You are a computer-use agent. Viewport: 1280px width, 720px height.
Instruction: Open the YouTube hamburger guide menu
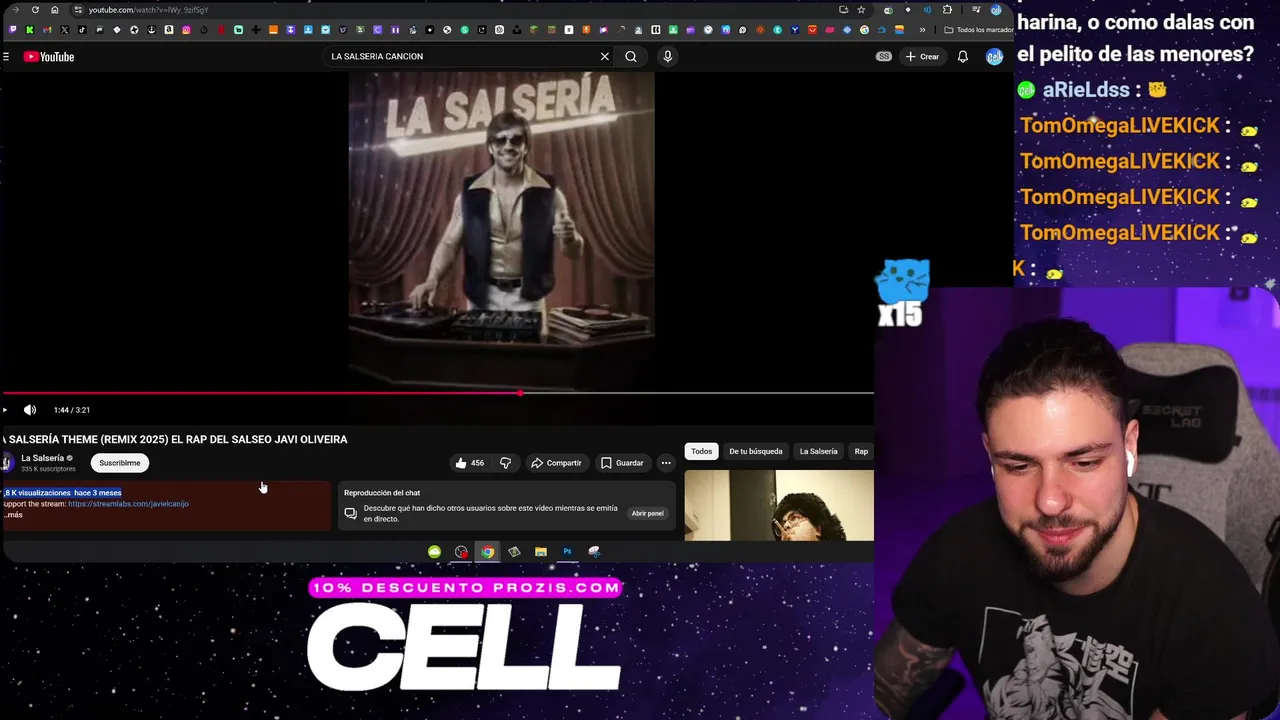[x=6, y=57]
